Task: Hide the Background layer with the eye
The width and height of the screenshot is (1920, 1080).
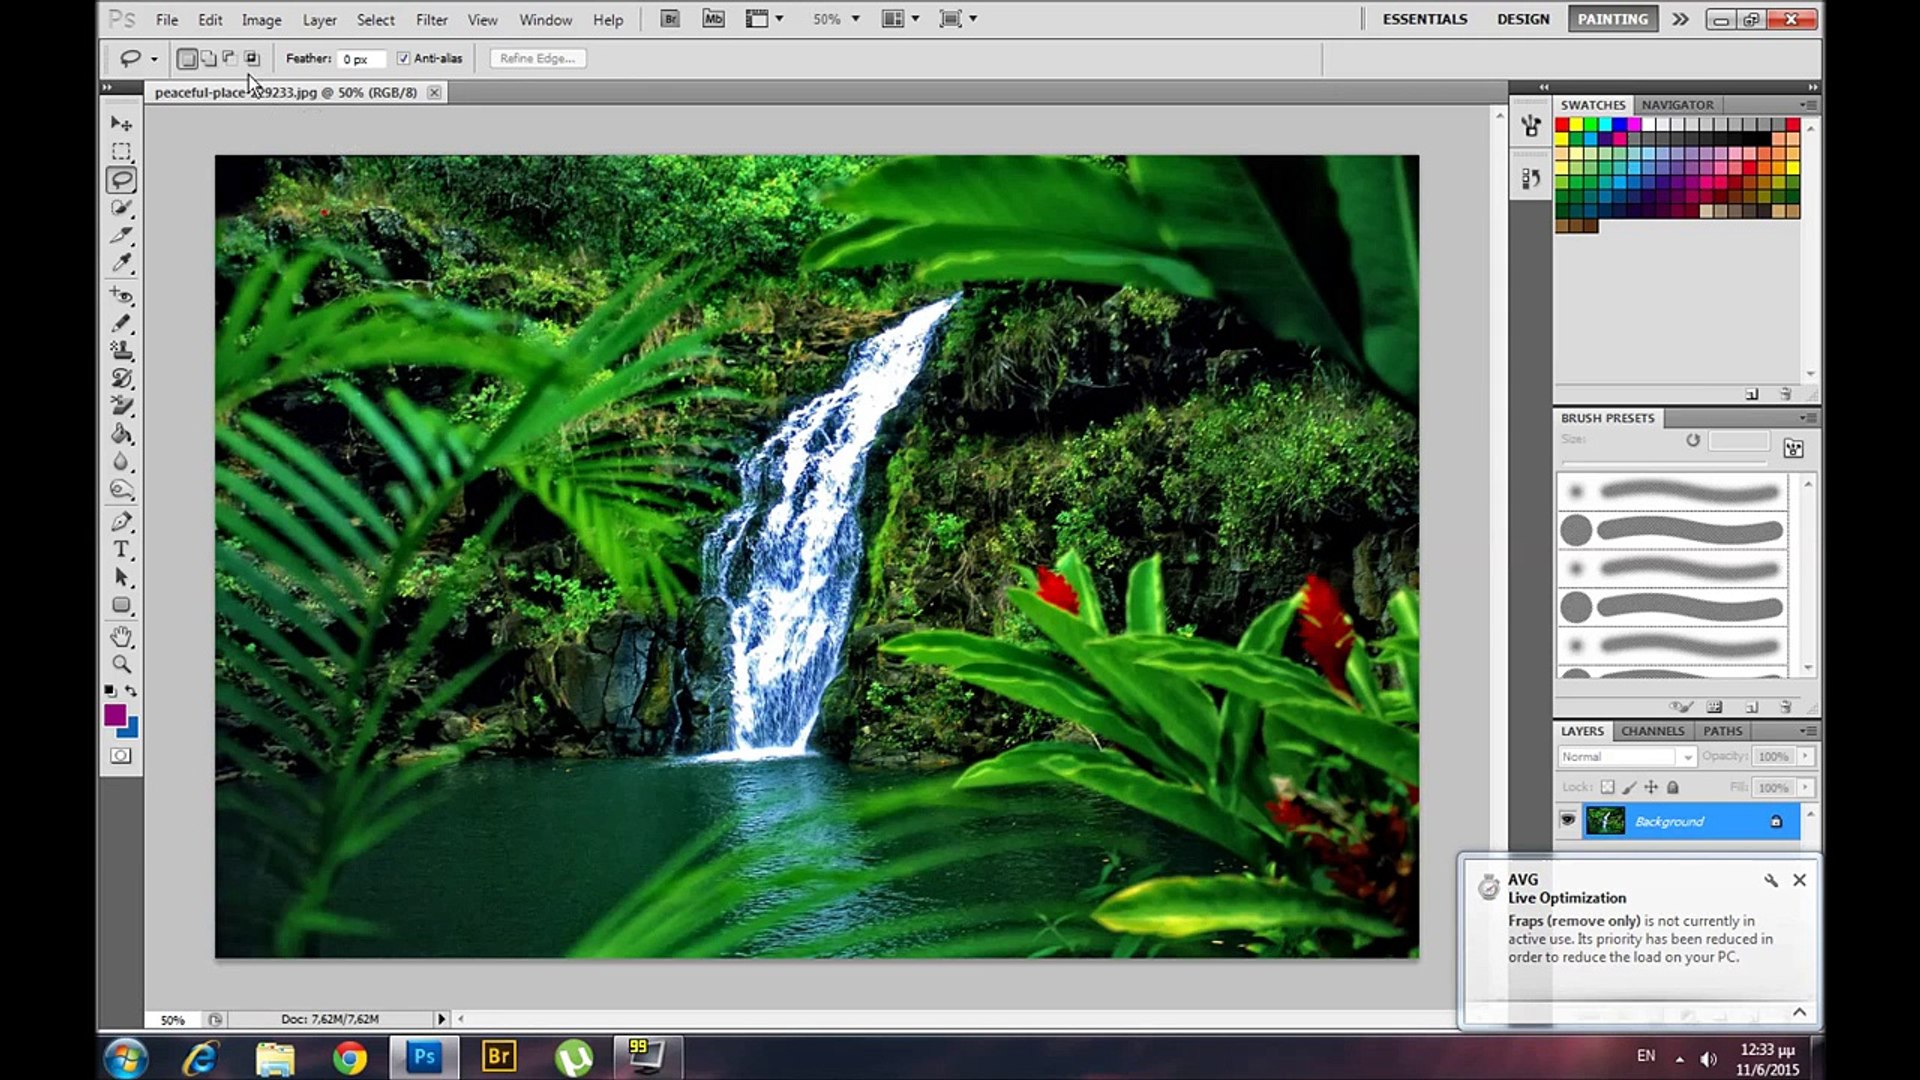Action: click(x=1567, y=821)
